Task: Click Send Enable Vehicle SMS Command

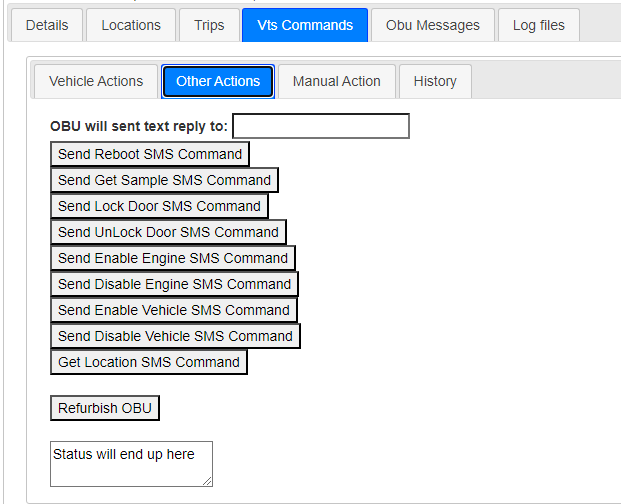Action: 174,310
